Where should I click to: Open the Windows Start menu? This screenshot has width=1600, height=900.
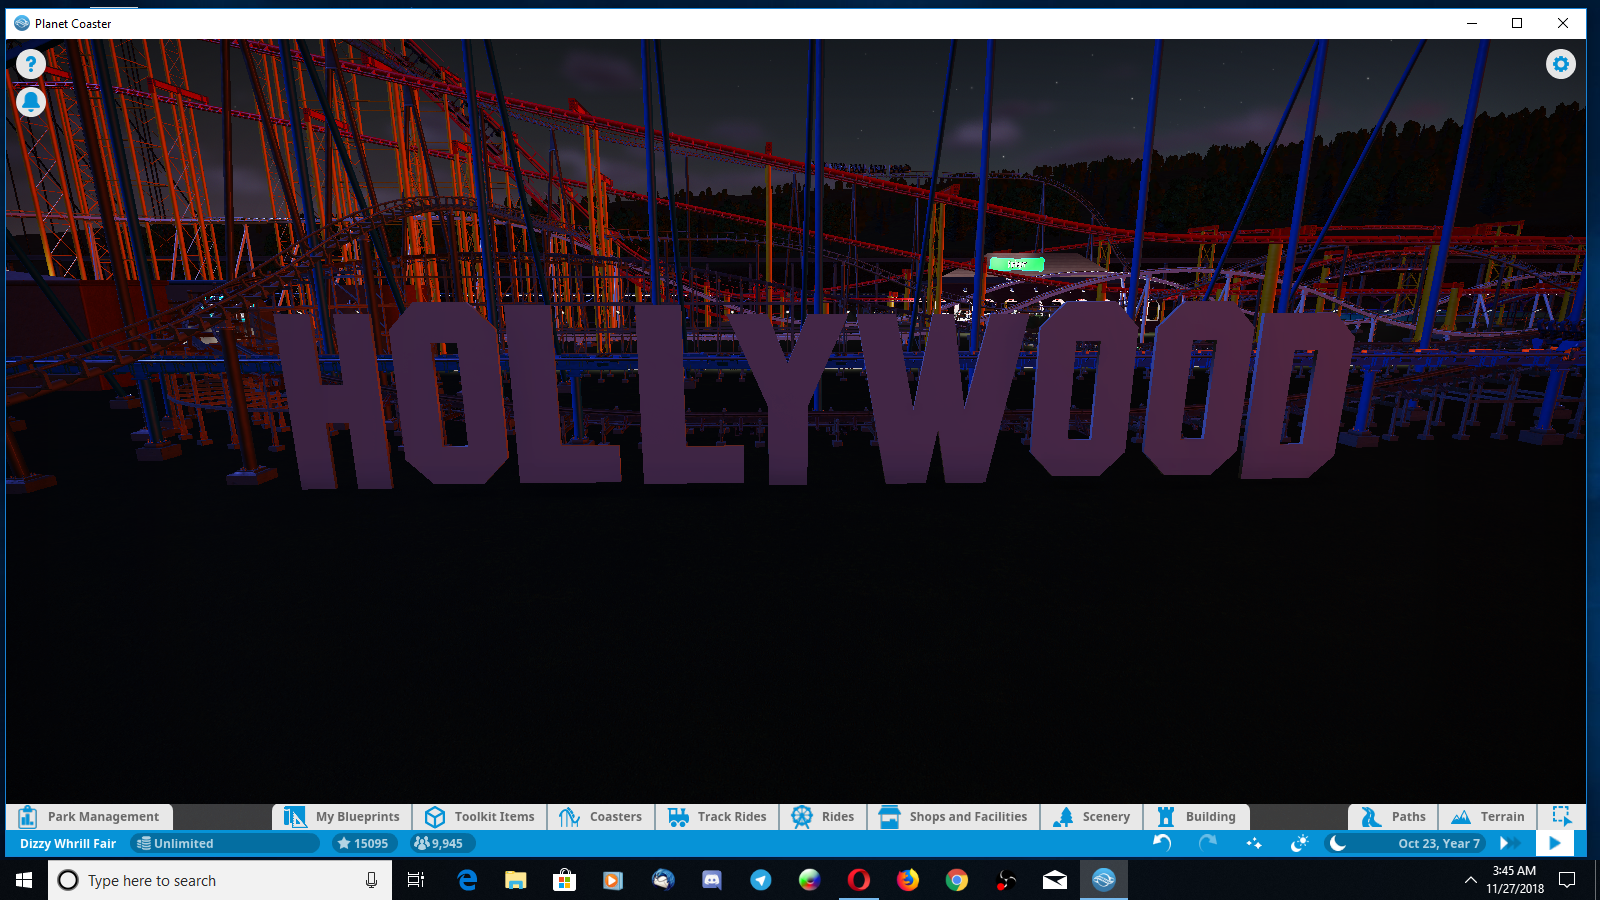[24, 880]
